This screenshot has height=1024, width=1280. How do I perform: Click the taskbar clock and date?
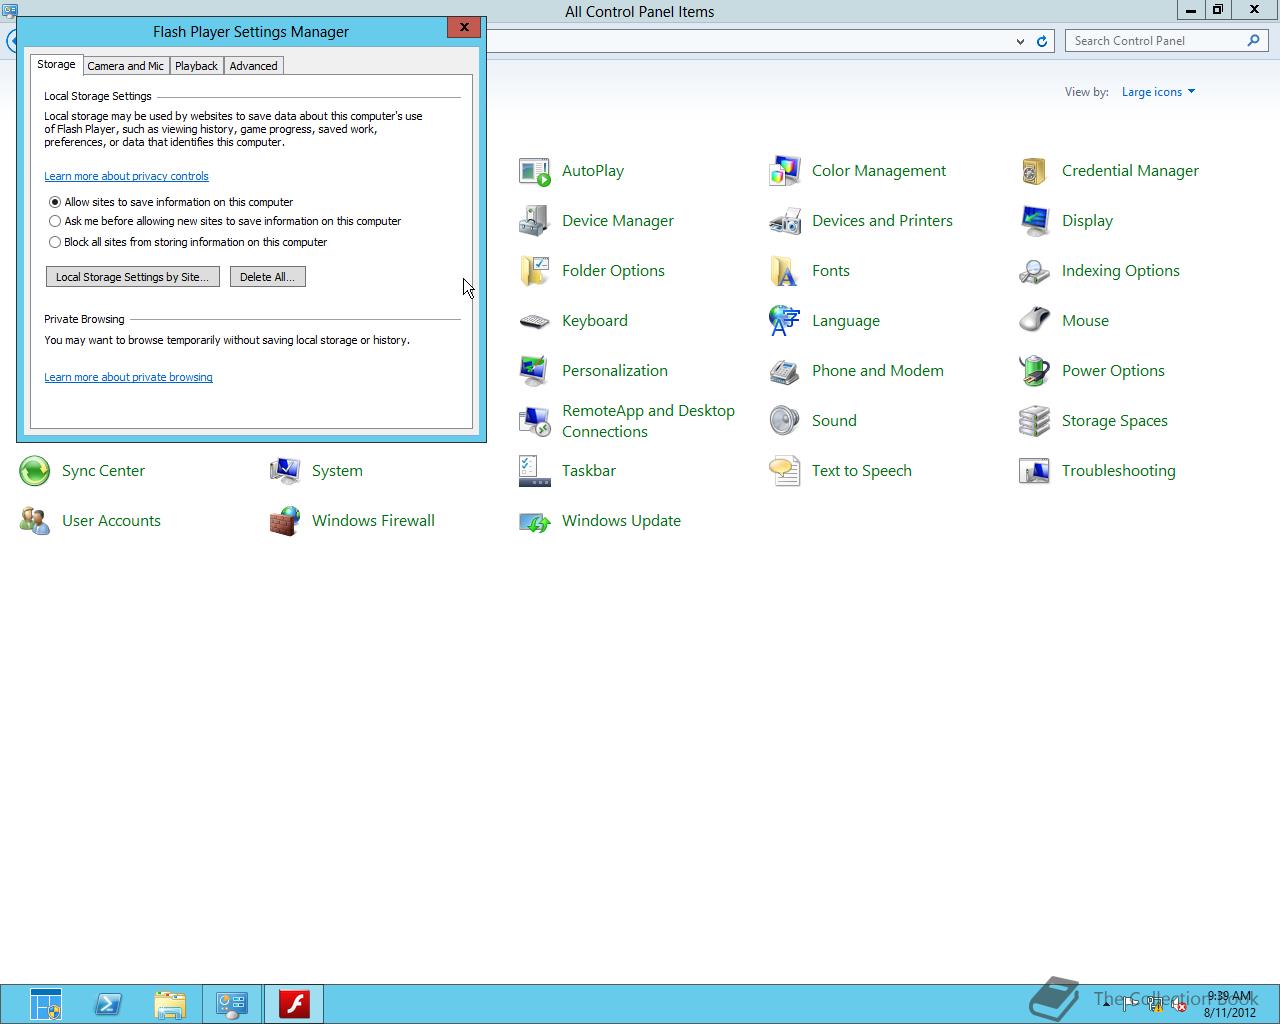click(1229, 1004)
